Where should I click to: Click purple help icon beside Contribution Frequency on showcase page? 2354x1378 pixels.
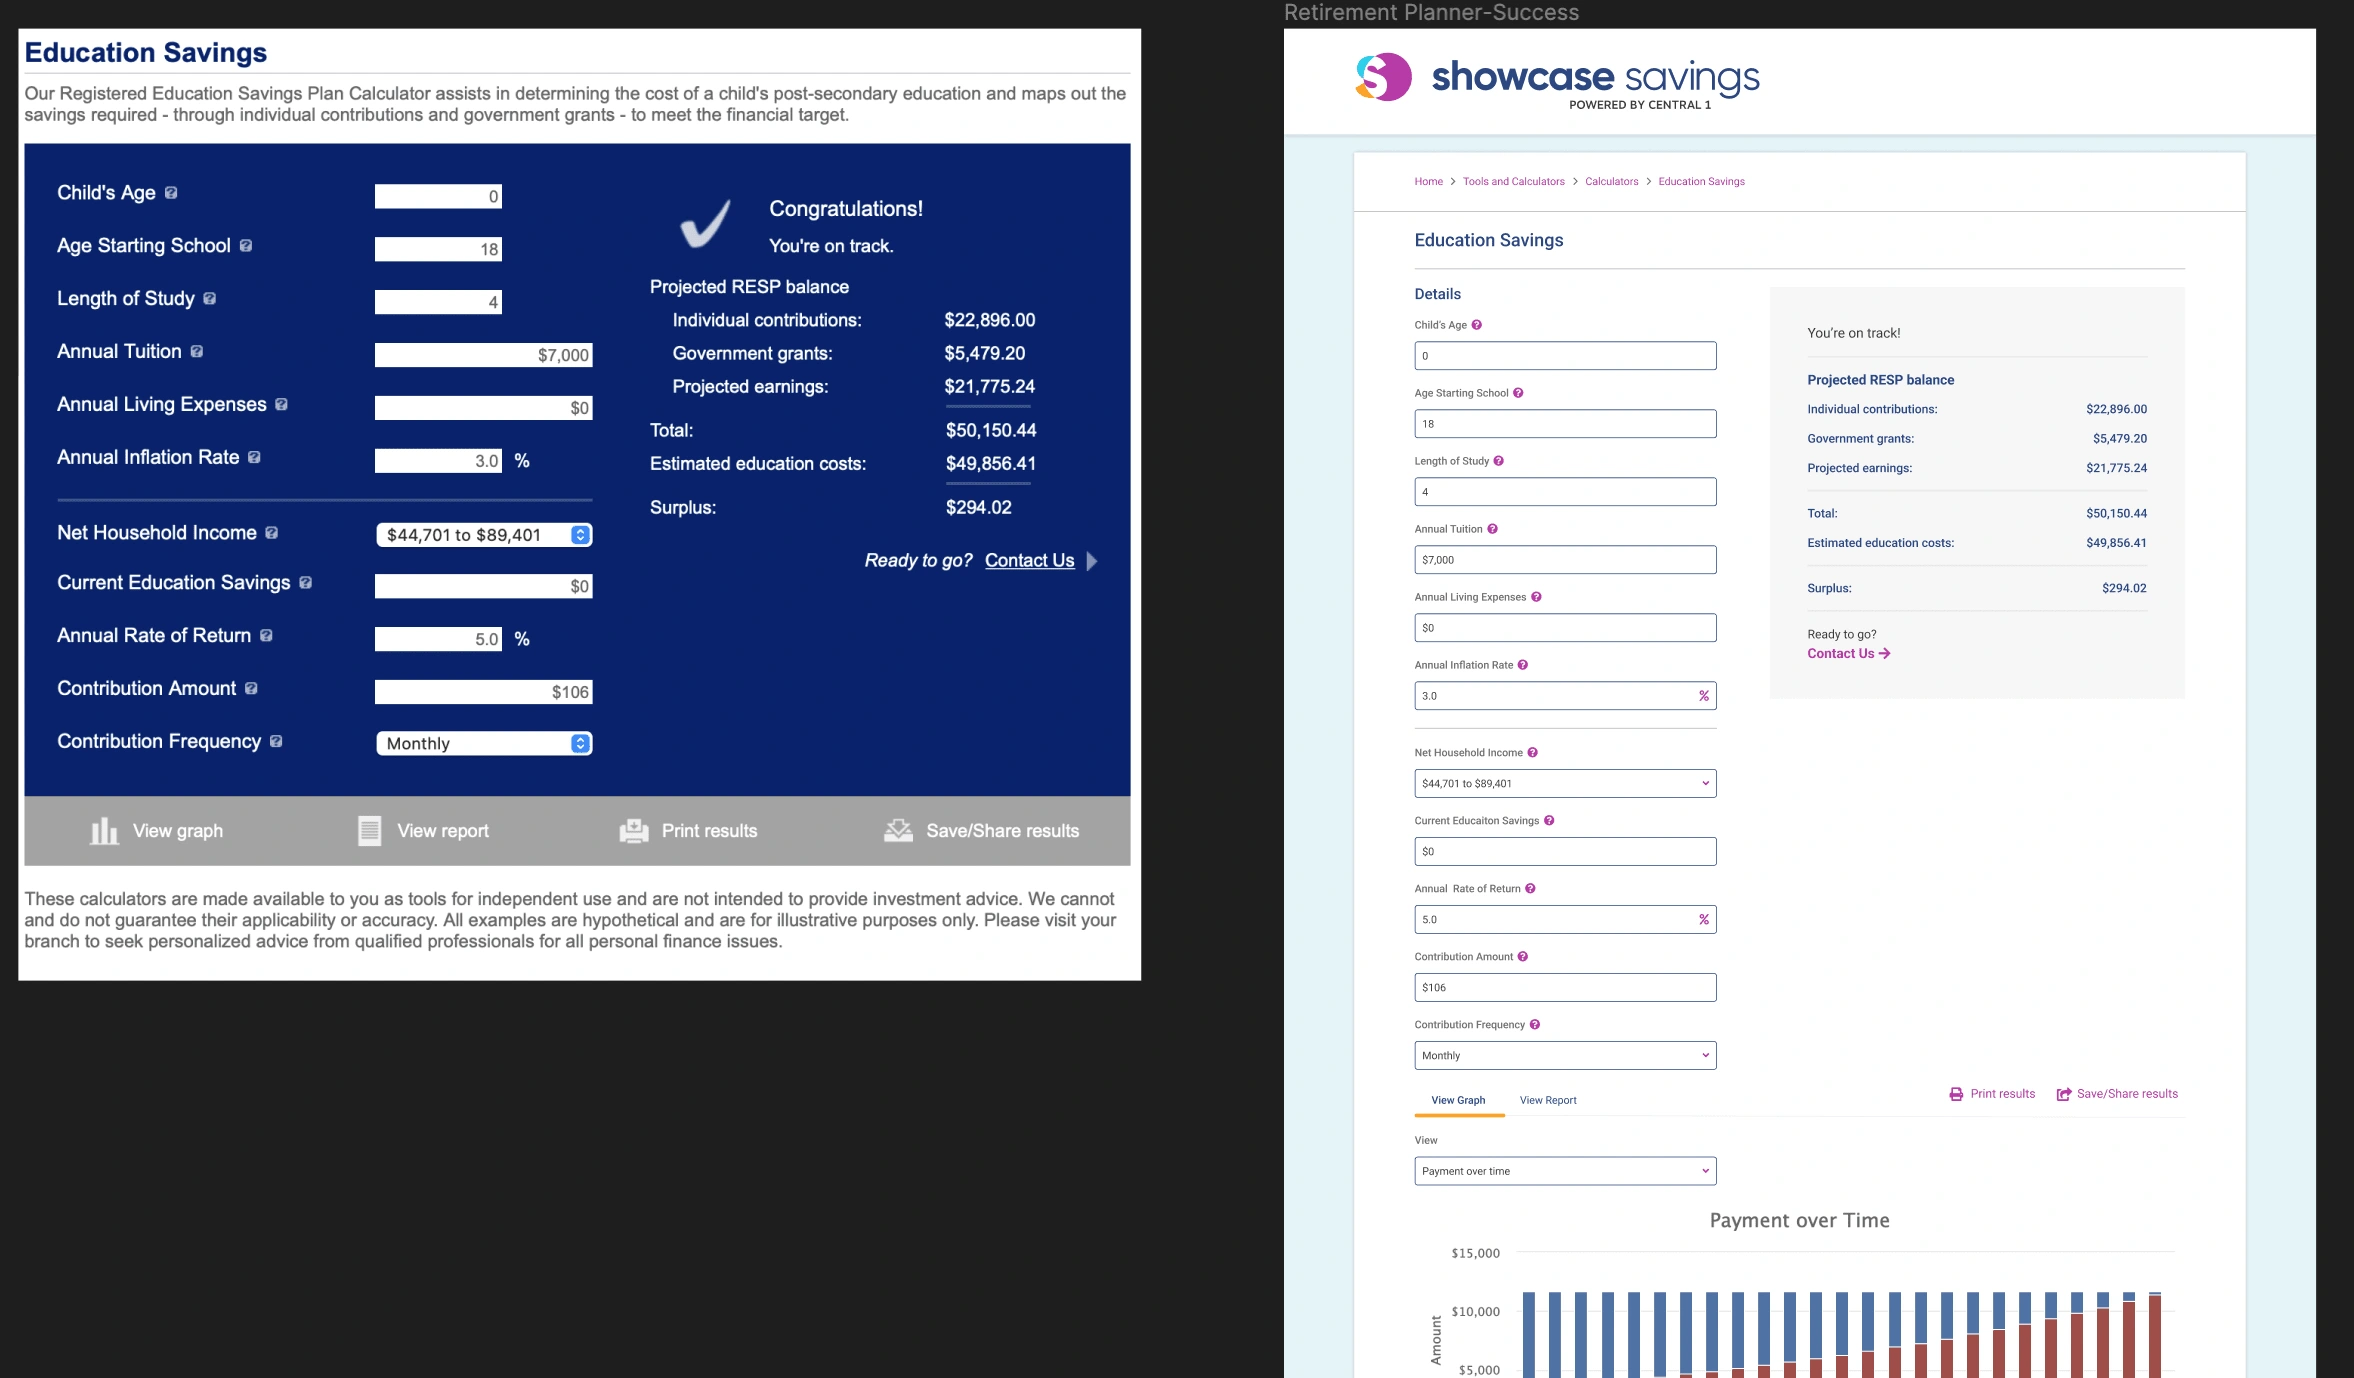1534,1025
